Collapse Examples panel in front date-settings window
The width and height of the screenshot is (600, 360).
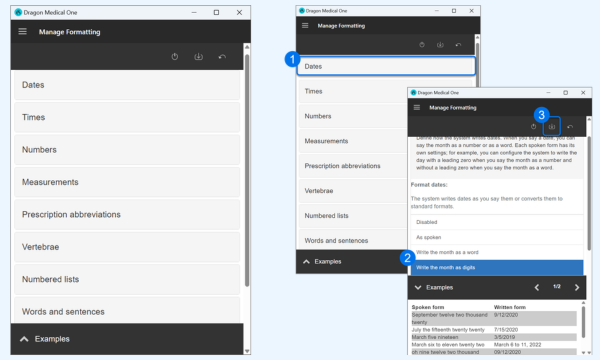(418, 287)
